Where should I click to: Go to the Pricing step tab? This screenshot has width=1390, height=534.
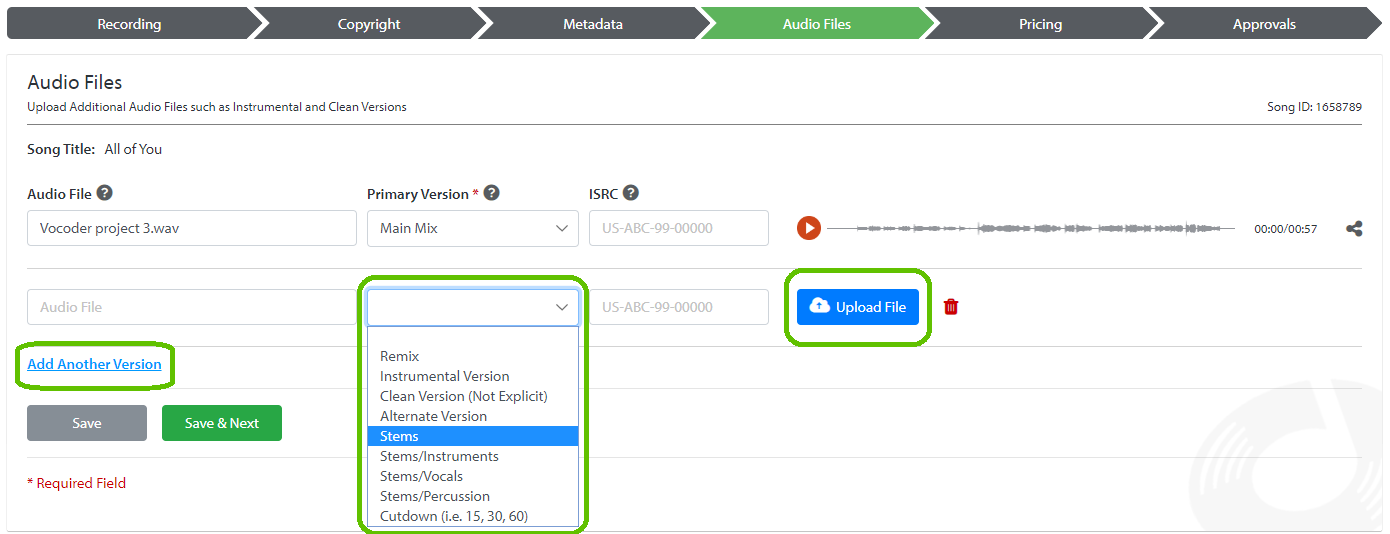pyautogui.click(x=1040, y=24)
